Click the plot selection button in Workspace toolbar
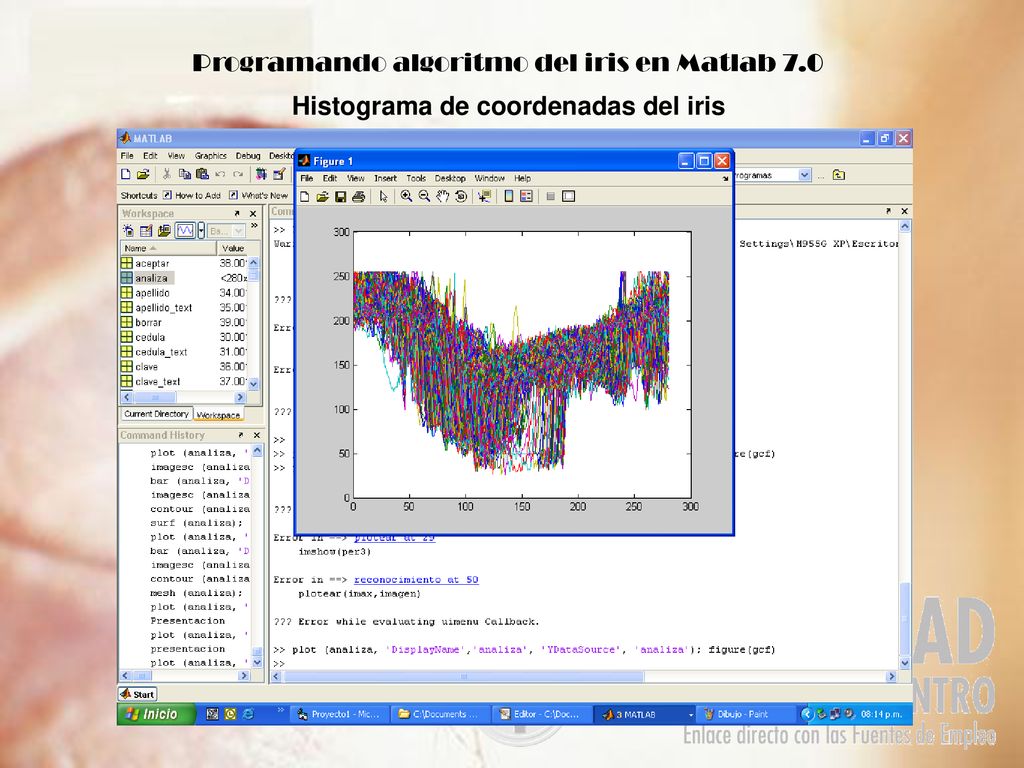 (185, 231)
